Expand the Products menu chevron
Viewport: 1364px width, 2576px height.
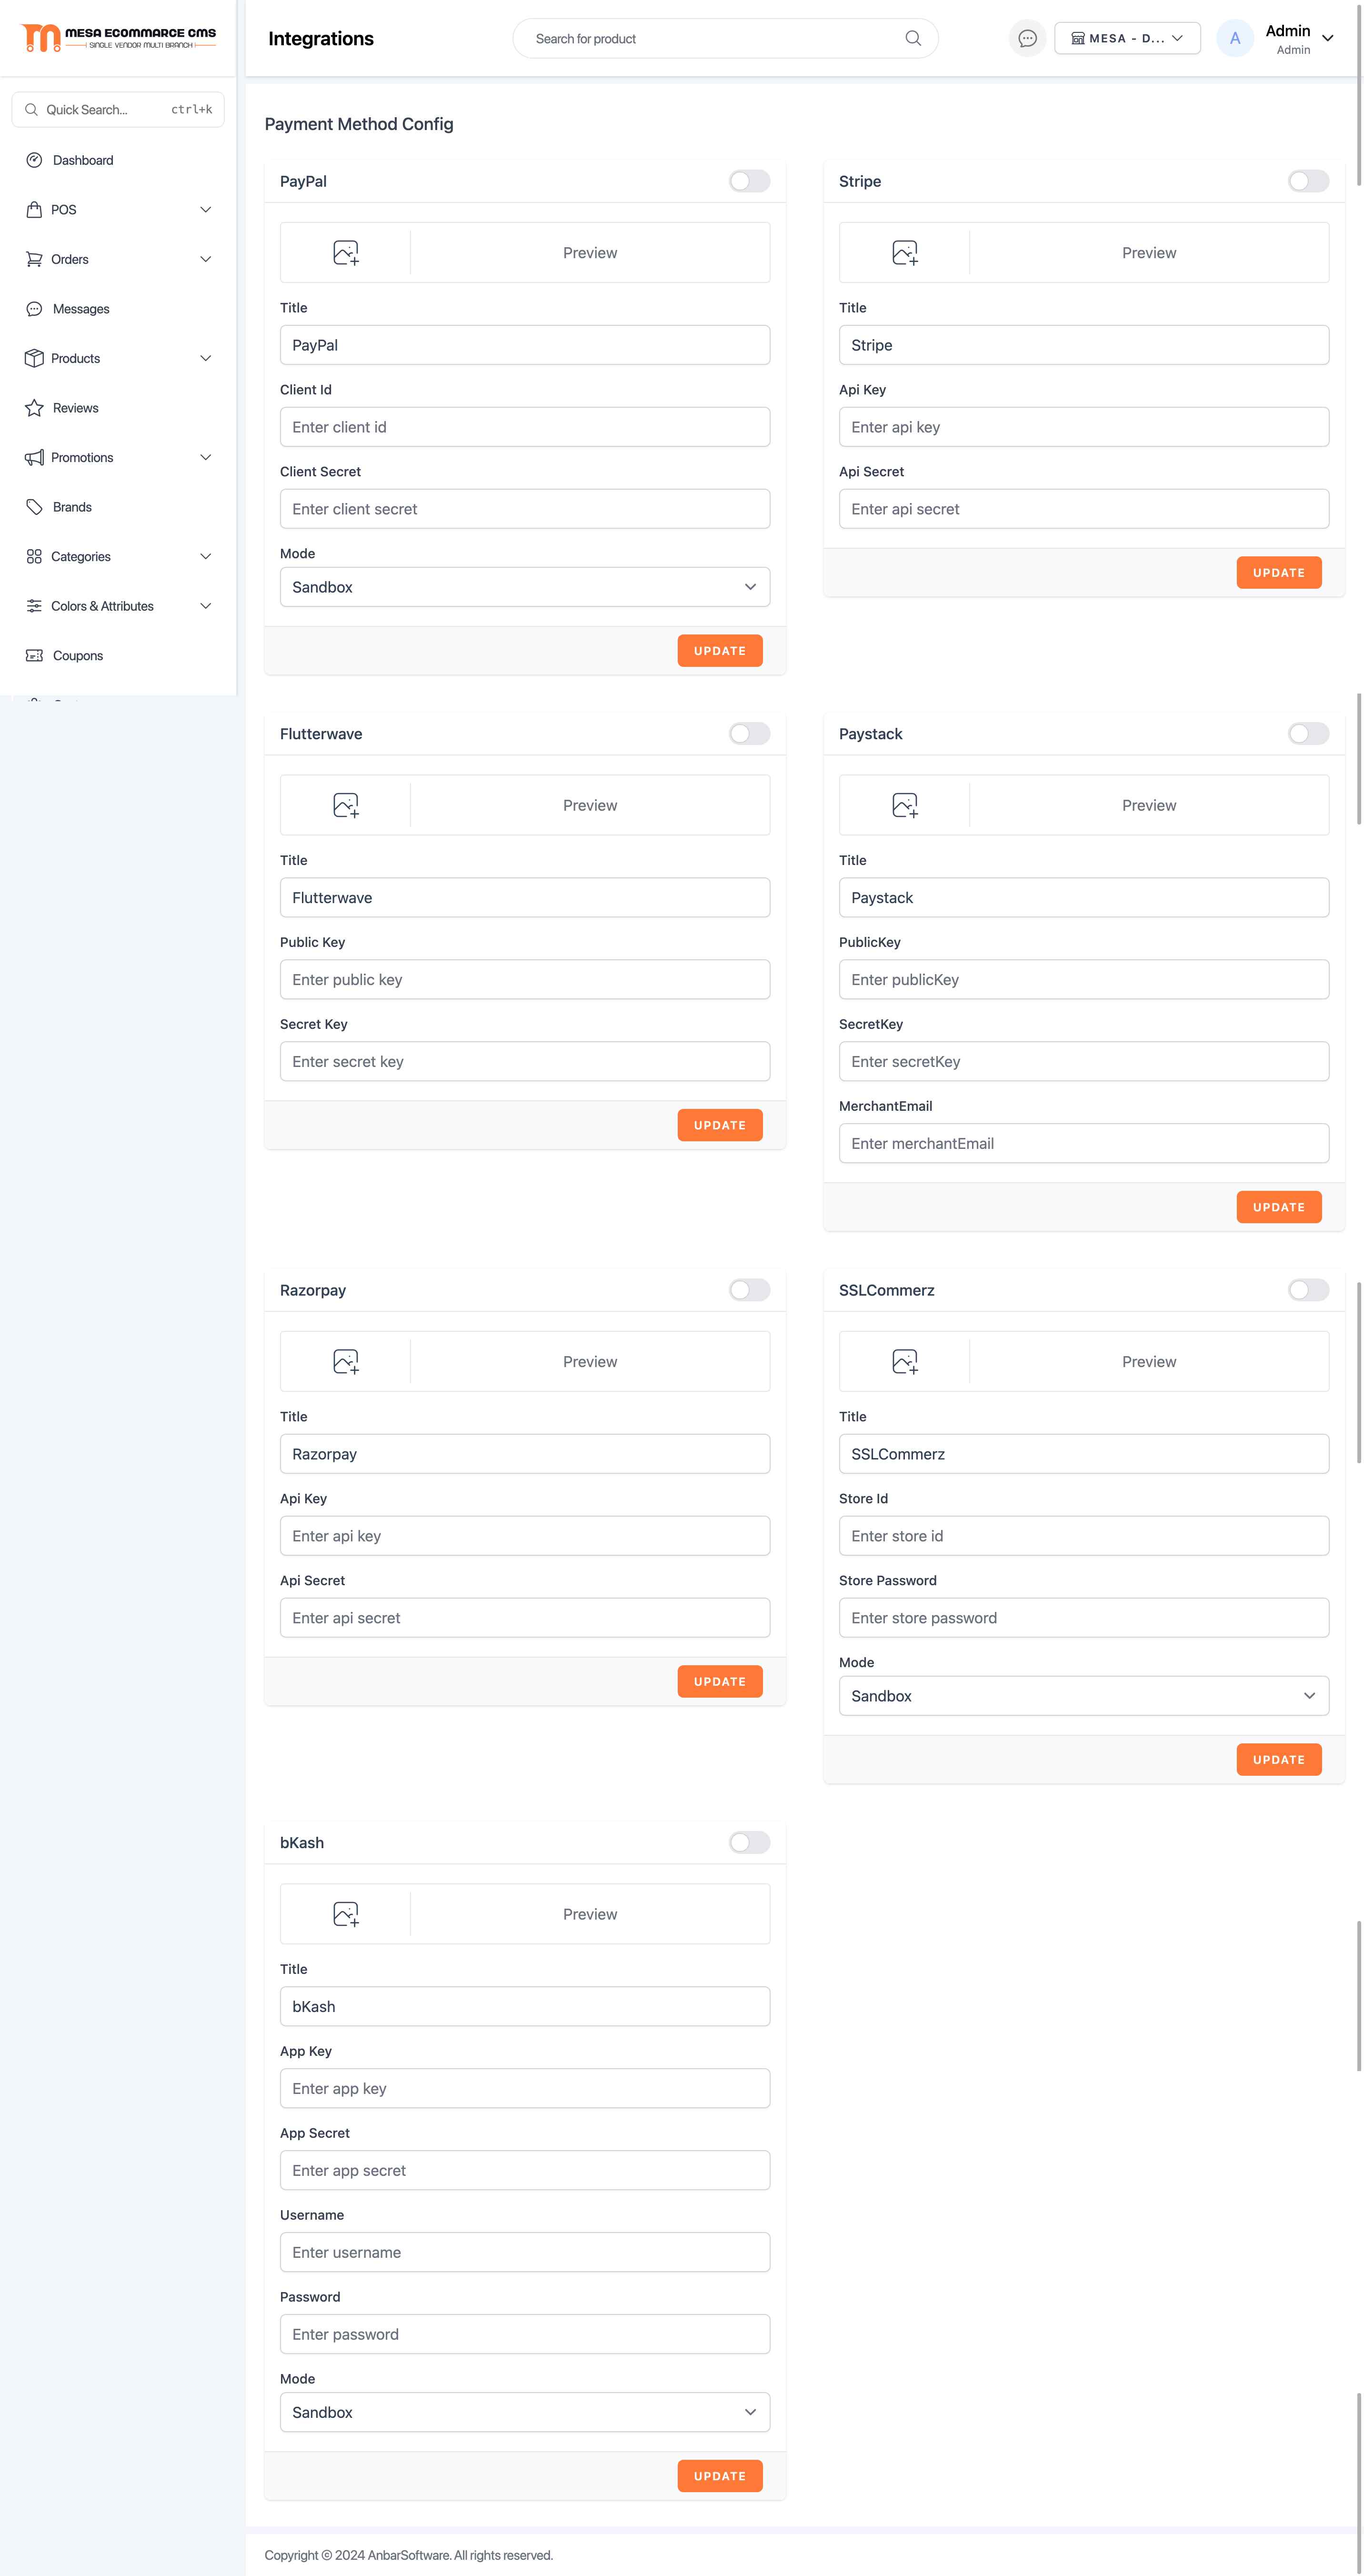[x=206, y=358]
